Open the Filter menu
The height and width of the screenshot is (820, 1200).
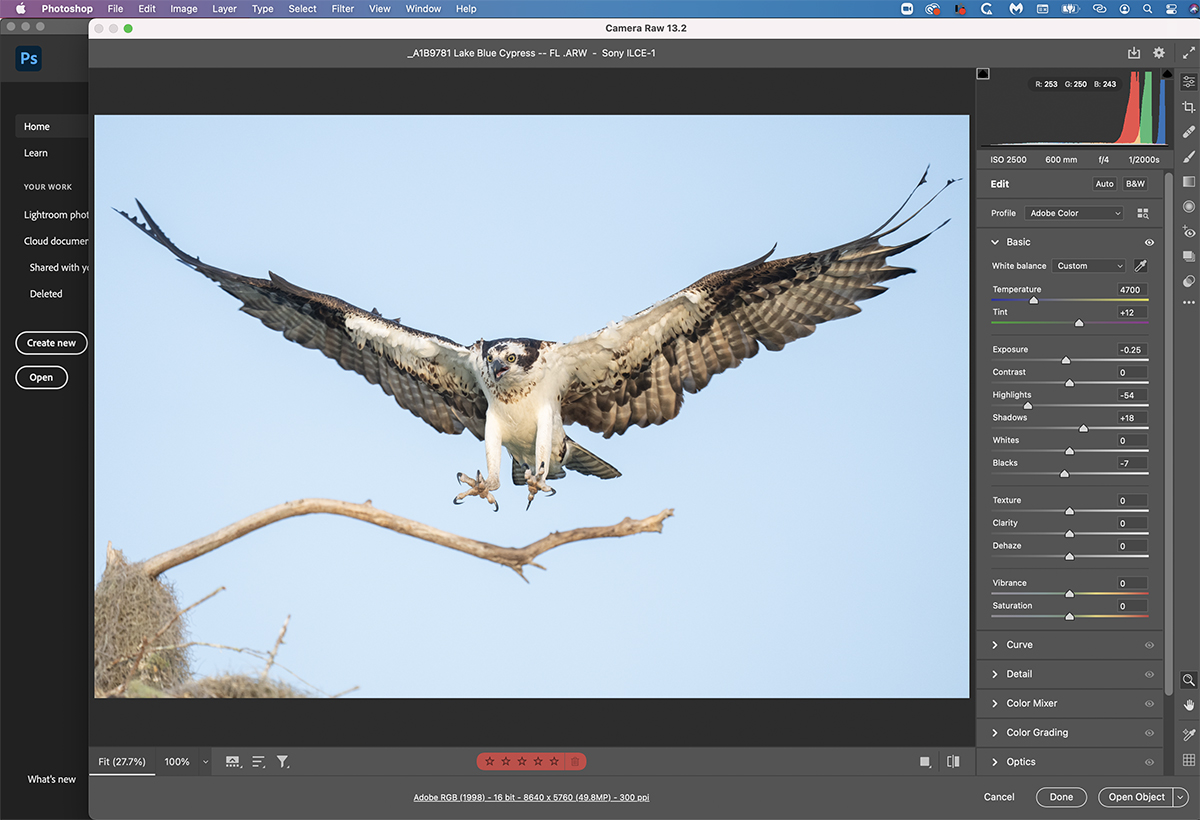click(343, 9)
